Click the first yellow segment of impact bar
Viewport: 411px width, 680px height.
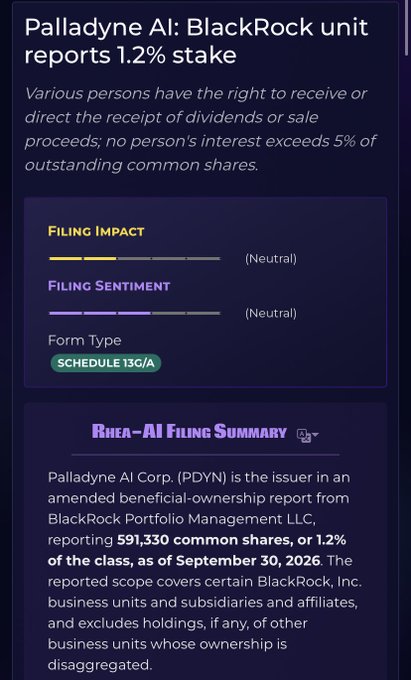coord(65,258)
